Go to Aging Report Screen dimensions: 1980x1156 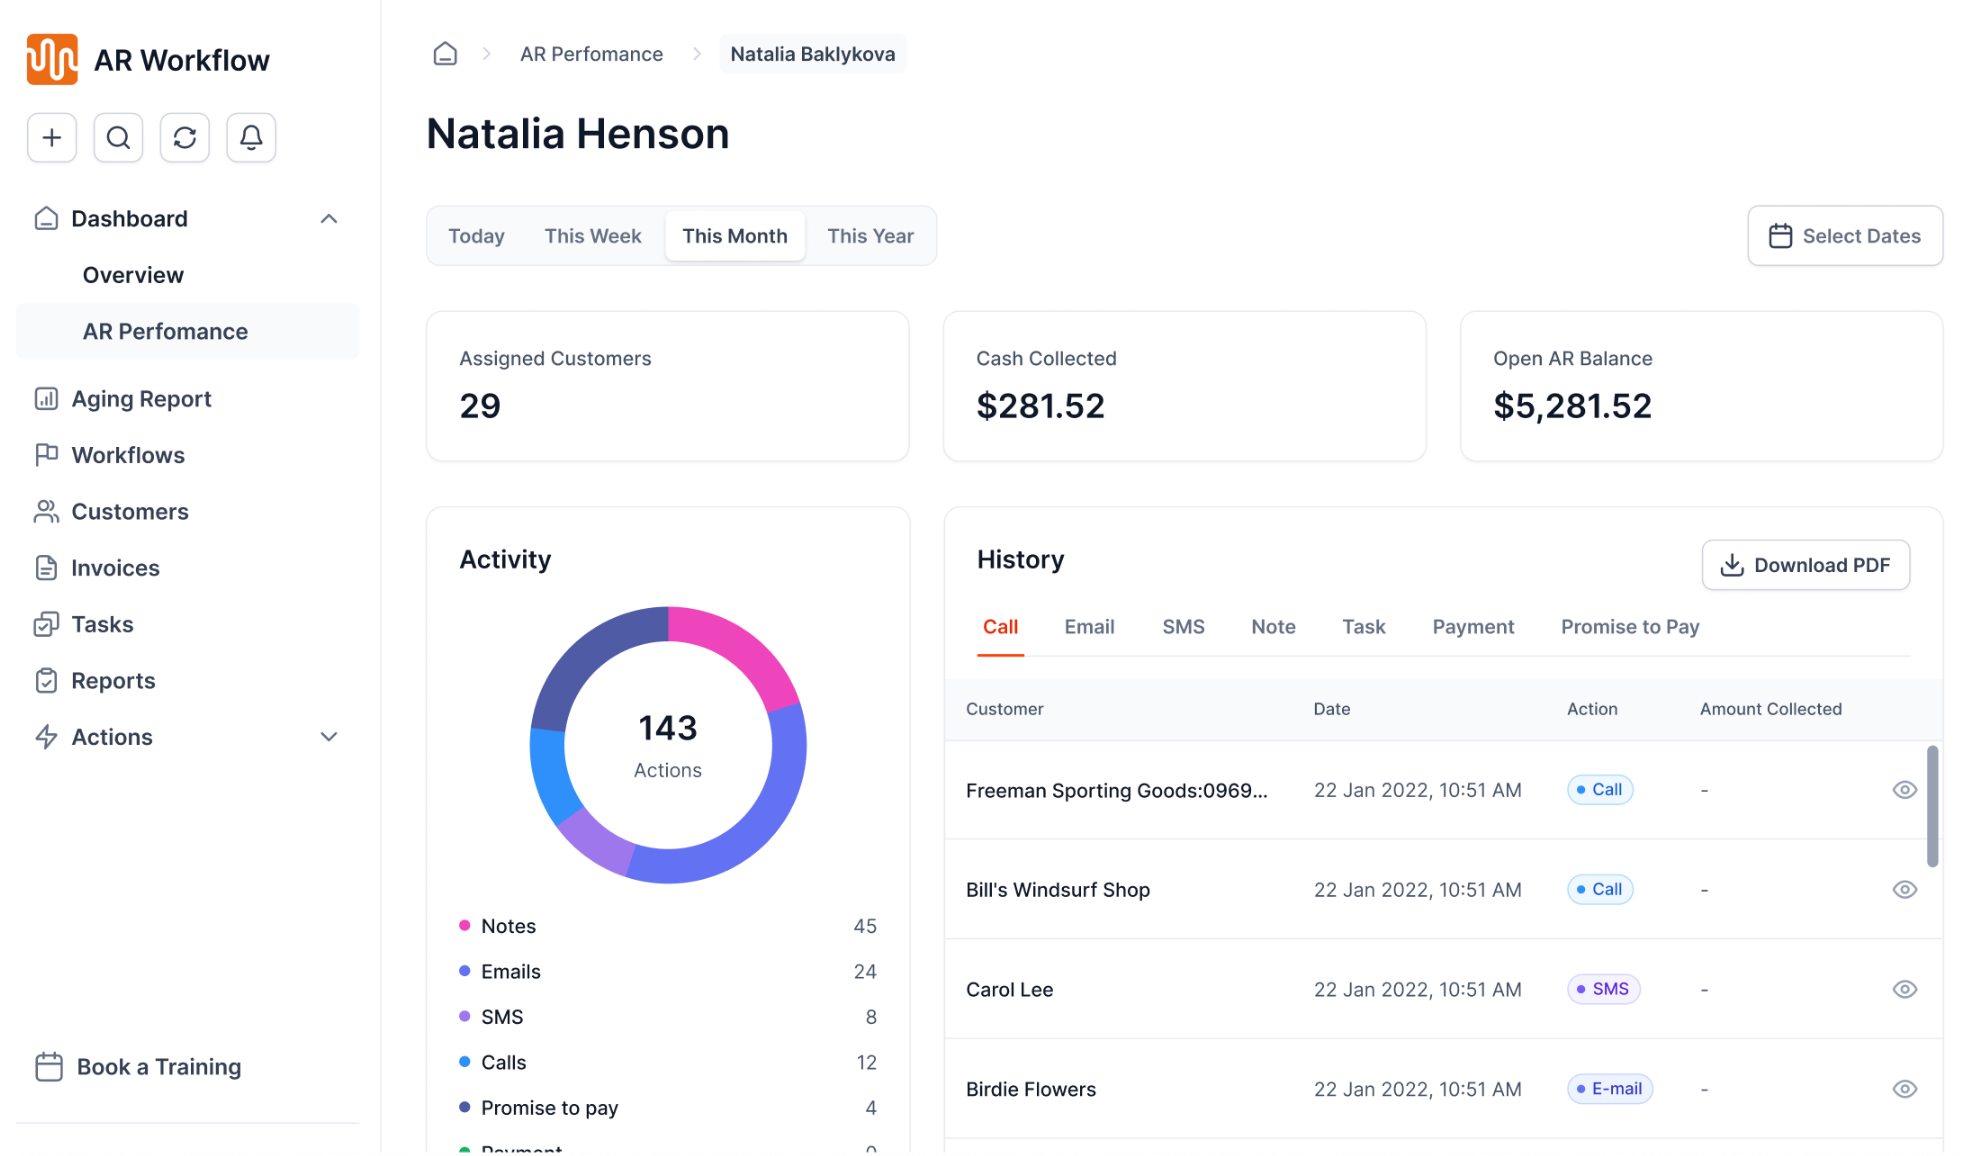(141, 399)
